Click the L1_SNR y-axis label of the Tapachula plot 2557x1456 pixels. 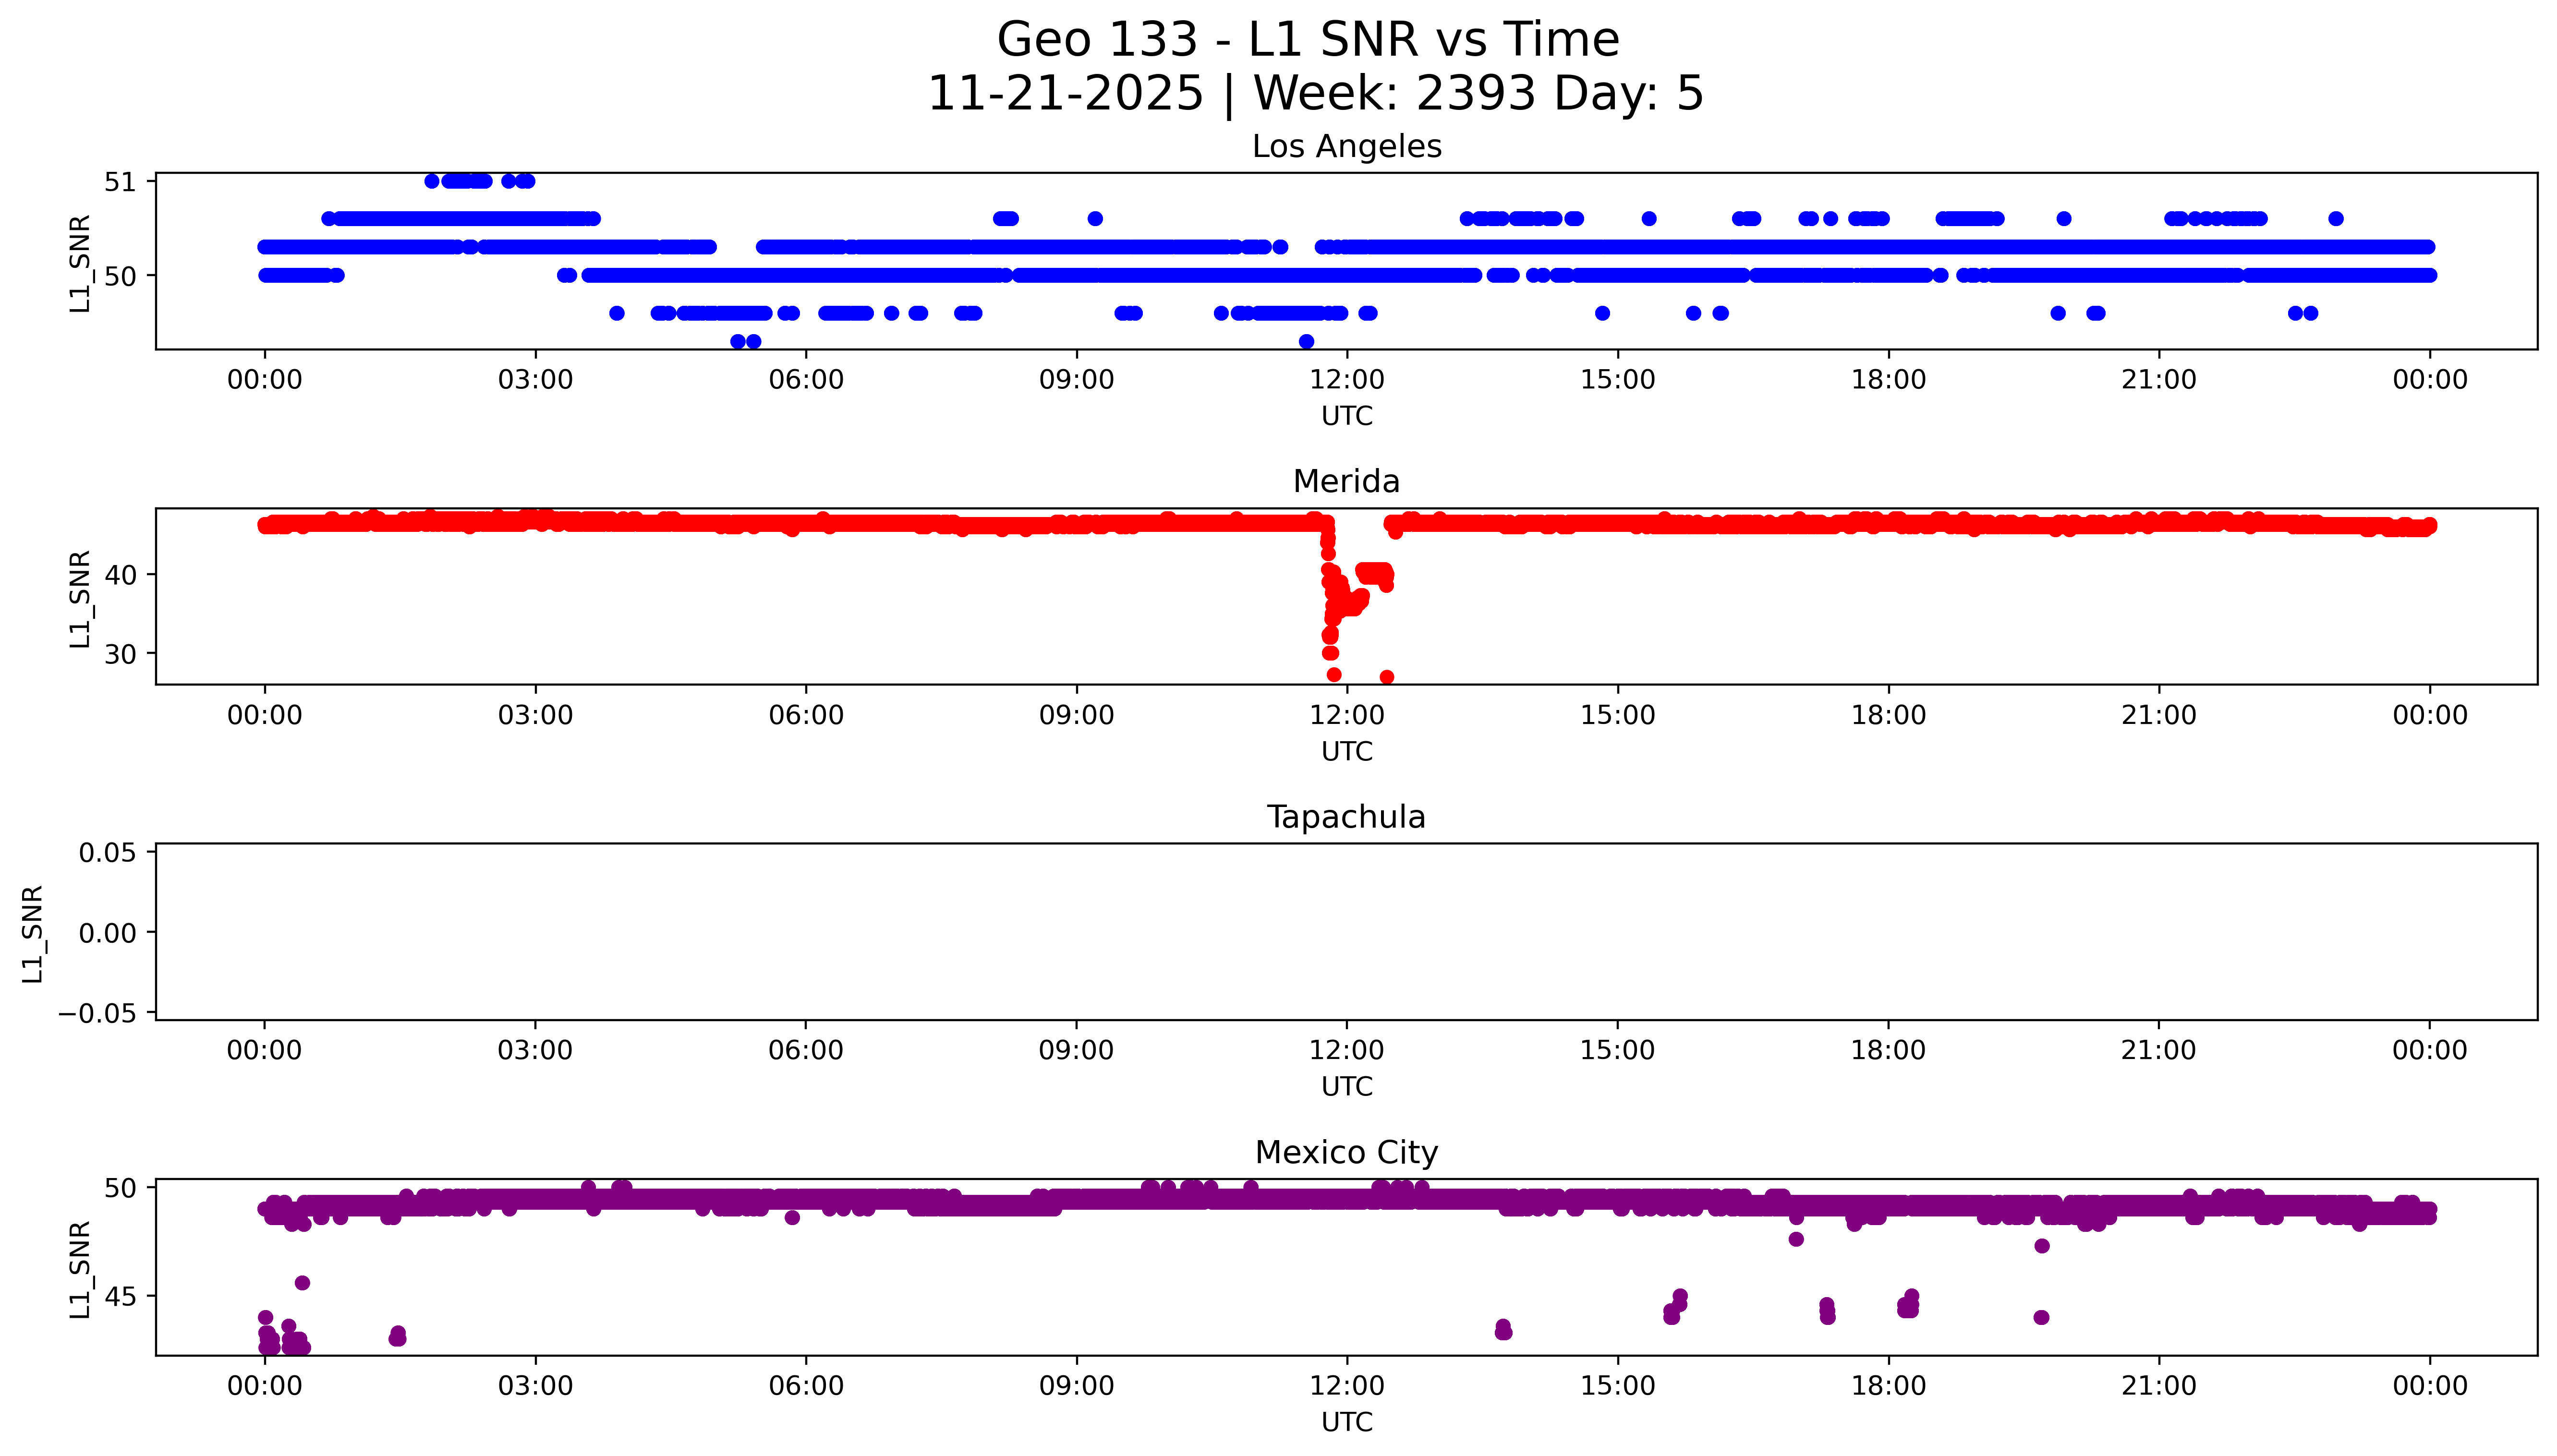click(33, 933)
